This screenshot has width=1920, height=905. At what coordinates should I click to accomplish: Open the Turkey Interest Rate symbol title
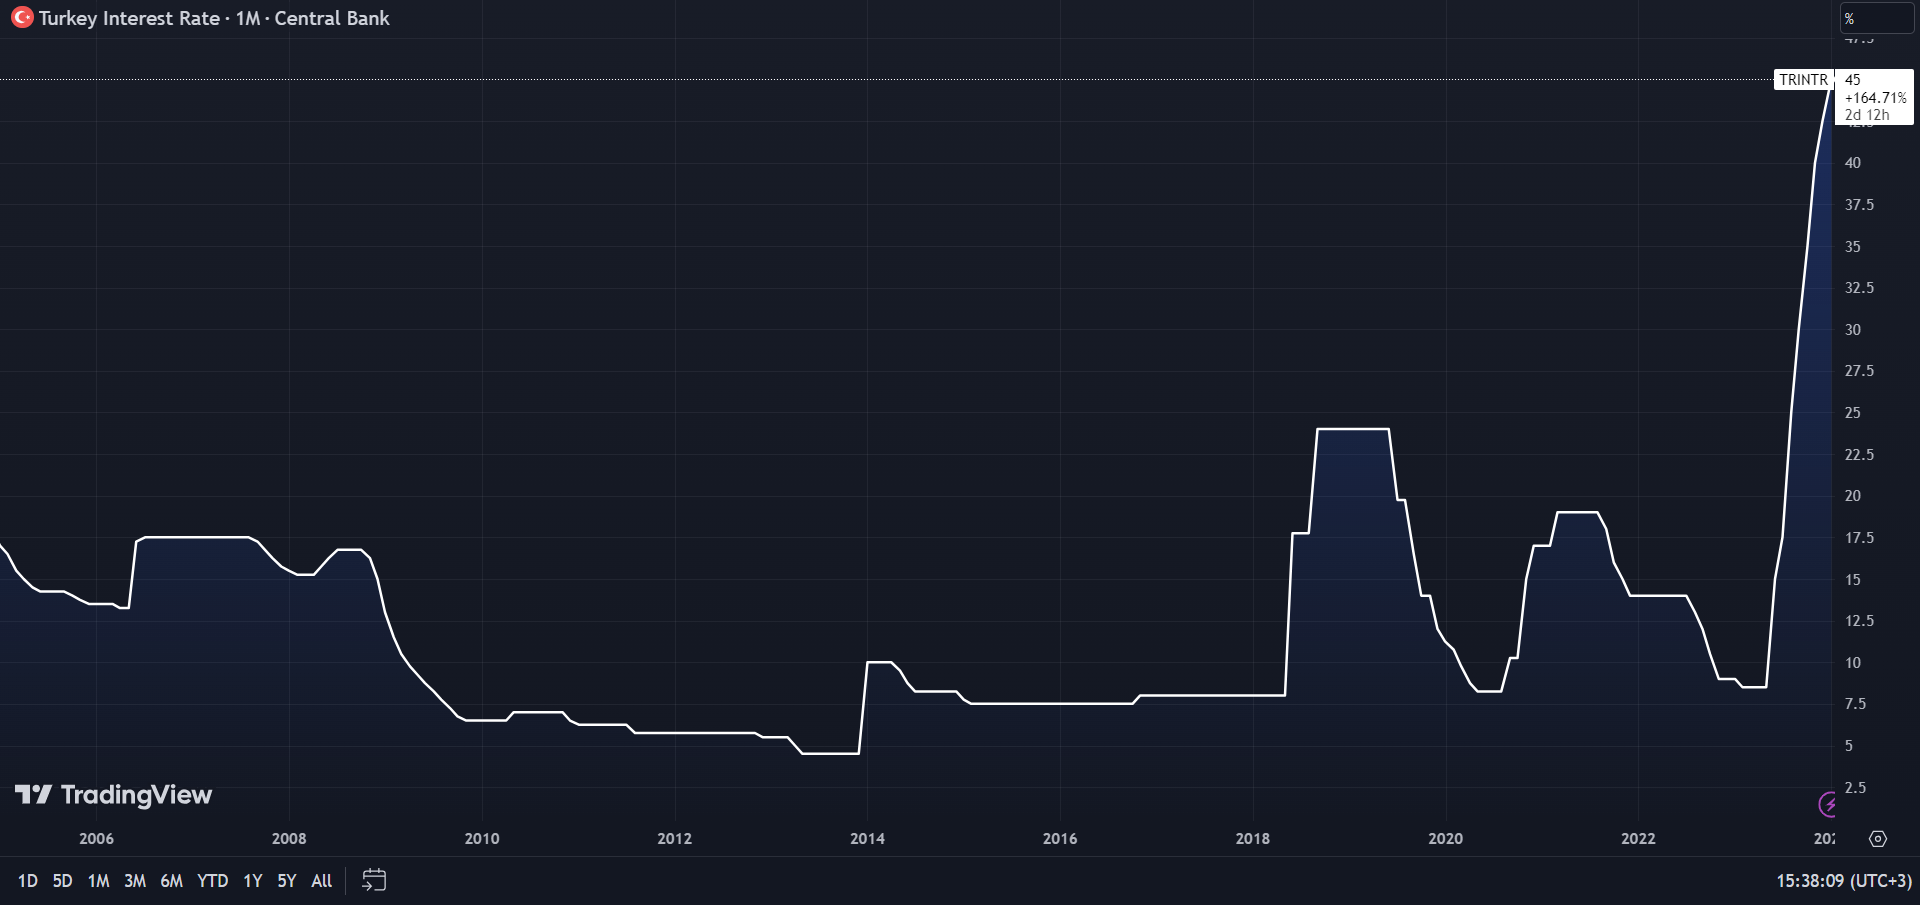pos(214,18)
